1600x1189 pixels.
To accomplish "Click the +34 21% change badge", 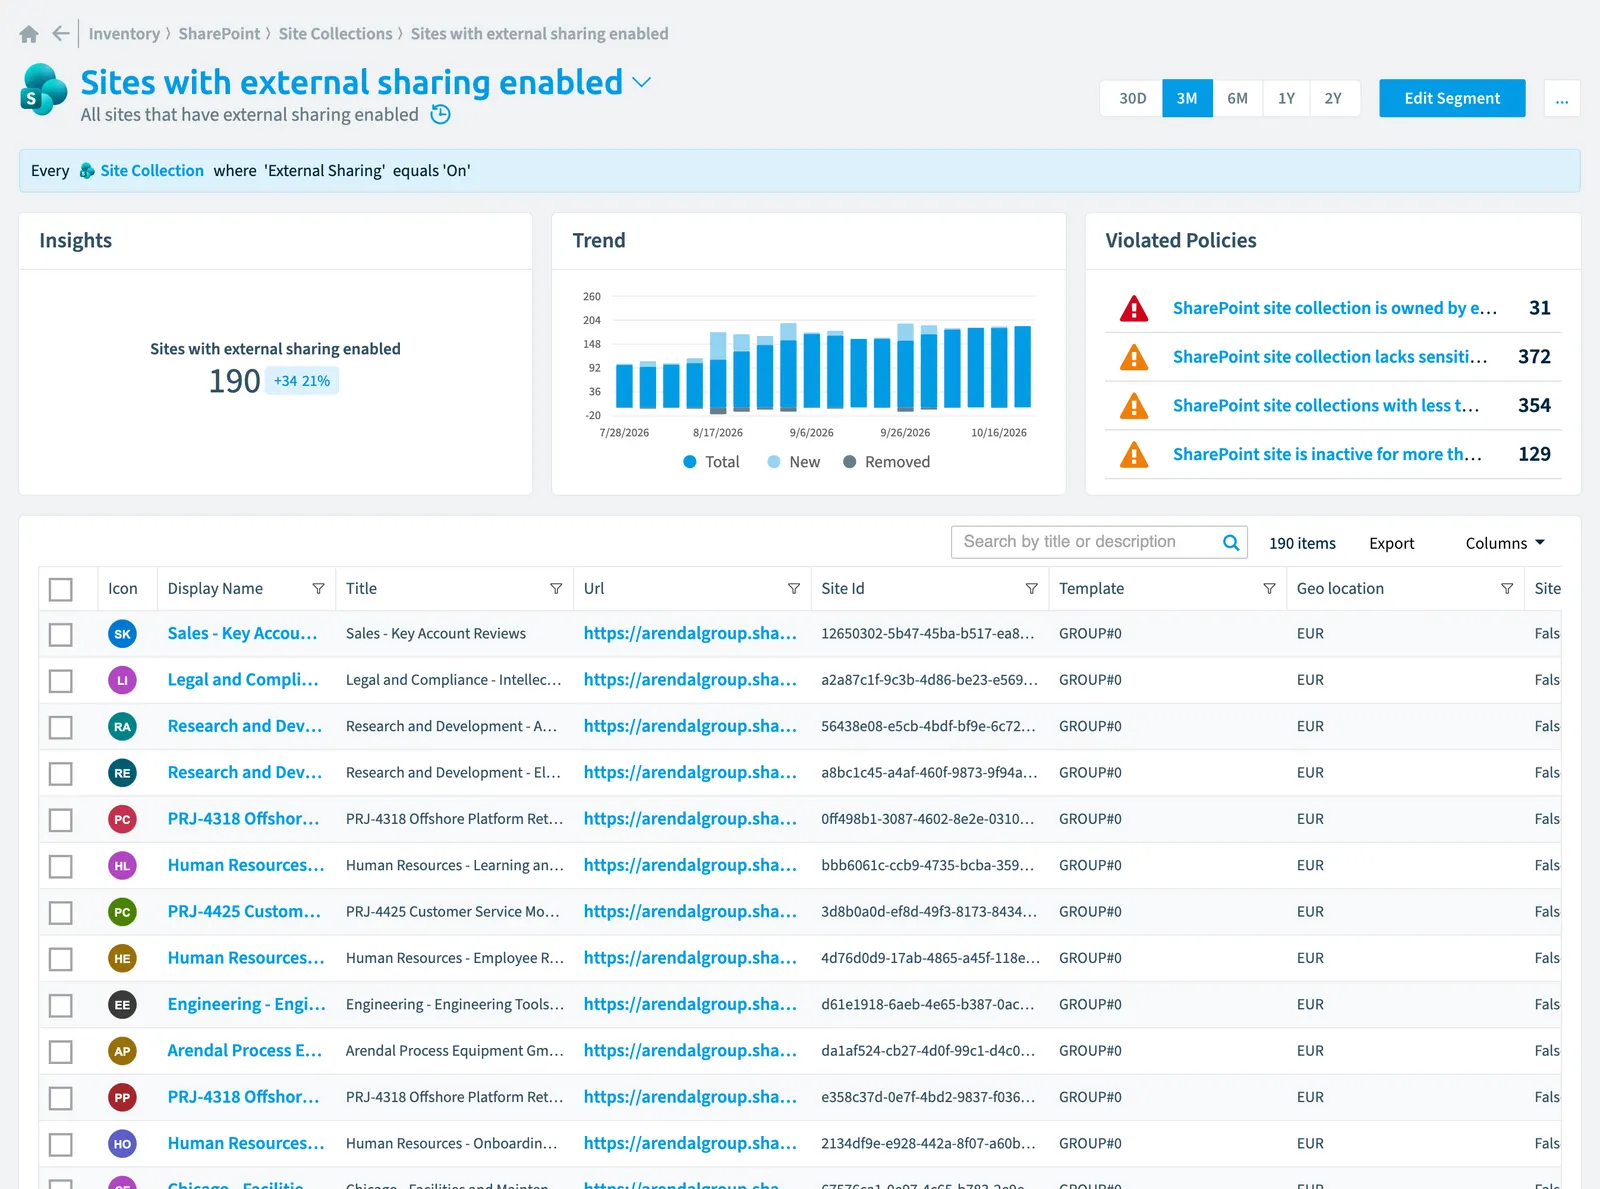I will (302, 381).
